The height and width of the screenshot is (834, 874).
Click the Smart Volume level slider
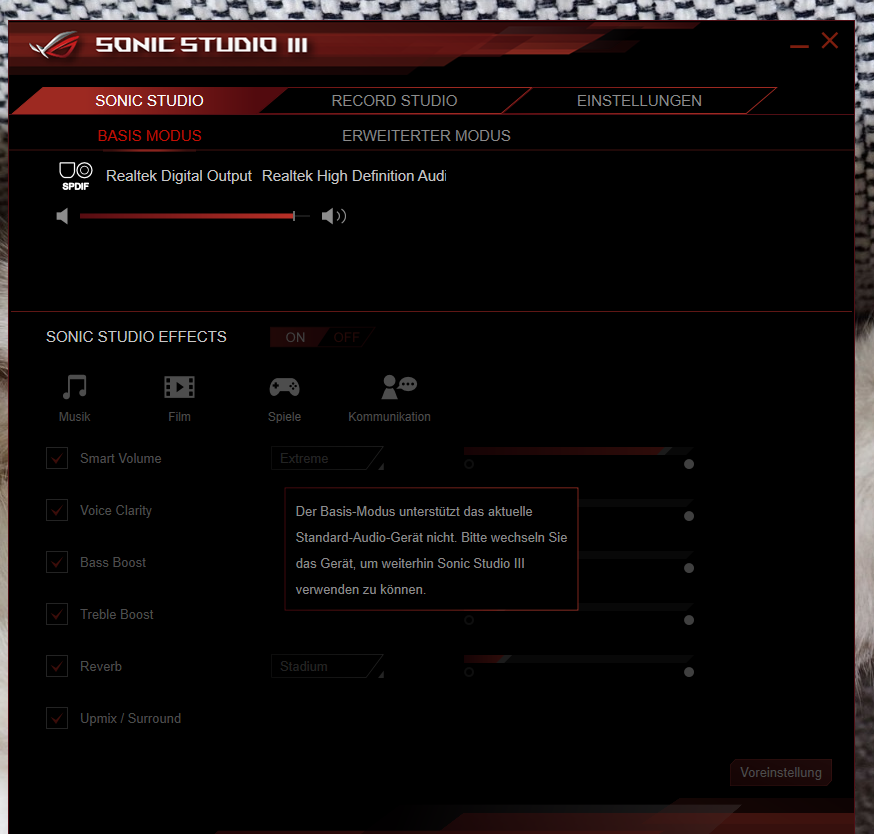click(579, 451)
